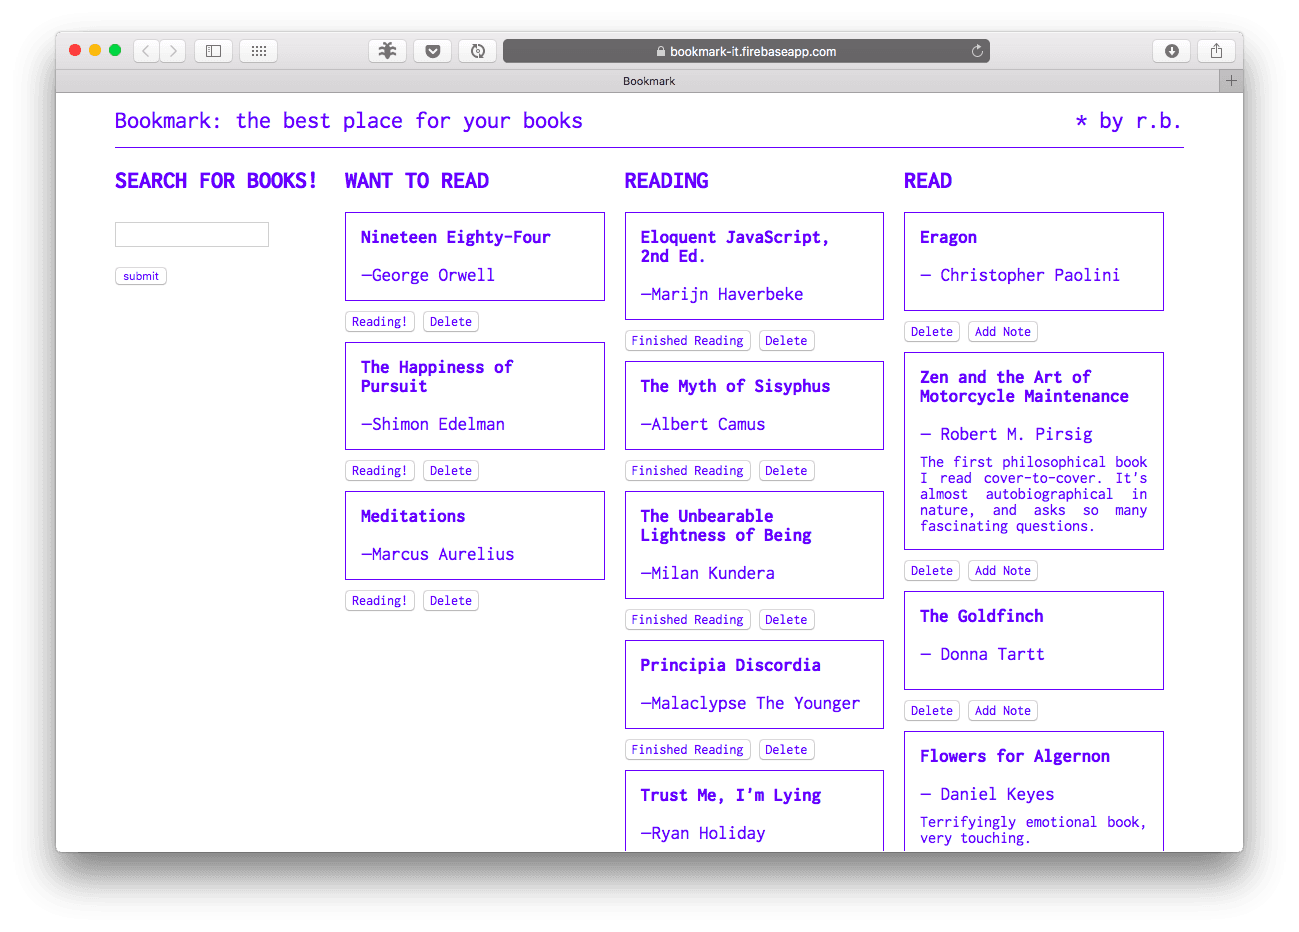Viewport: 1299px width, 932px height.
Task: Go forward with Safari's forward arrow
Action: point(173,51)
